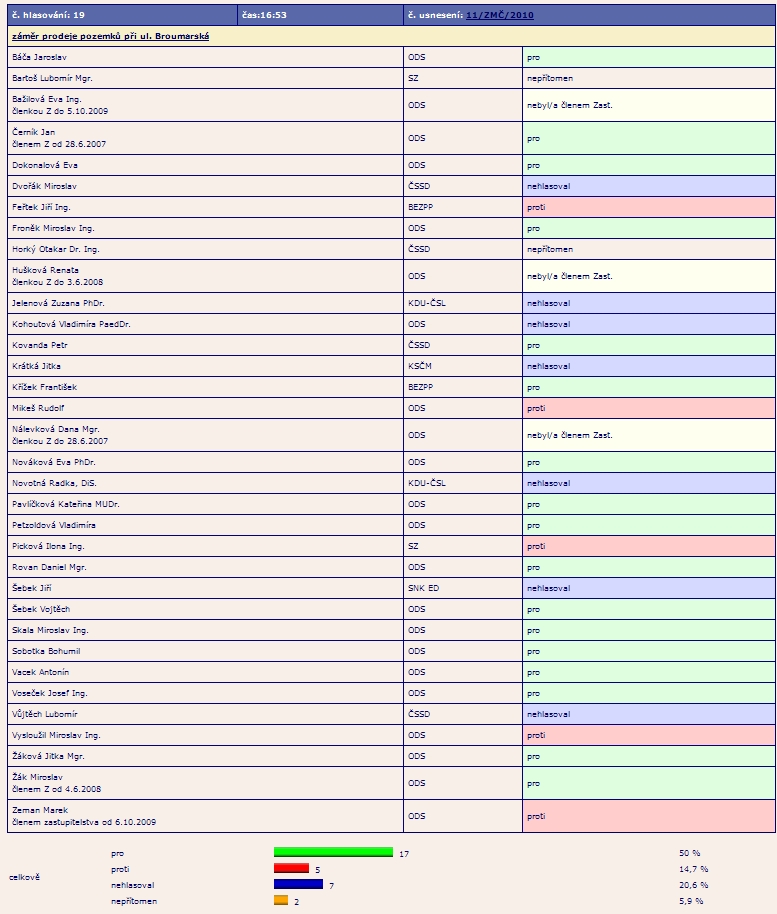
Task: Click Bažilová Eva 'nebyl/a členem Zast.' cell
Action: click(x=648, y=105)
